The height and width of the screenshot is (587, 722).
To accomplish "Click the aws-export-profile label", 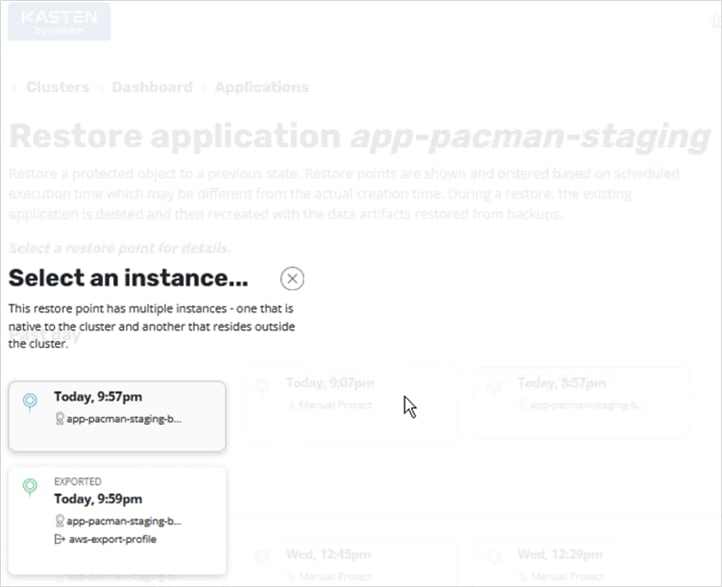I will 113,539.
